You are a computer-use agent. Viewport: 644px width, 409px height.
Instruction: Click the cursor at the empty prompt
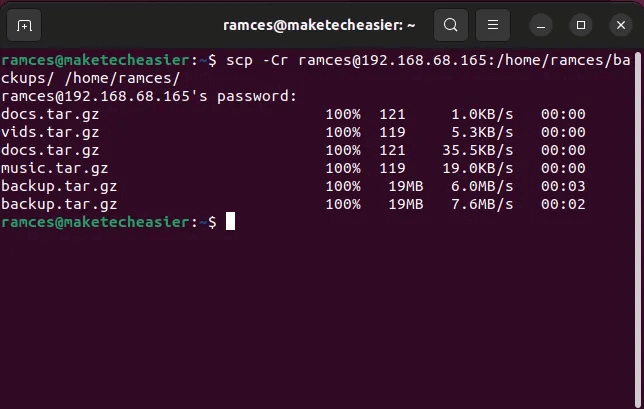[x=230, y=221]
